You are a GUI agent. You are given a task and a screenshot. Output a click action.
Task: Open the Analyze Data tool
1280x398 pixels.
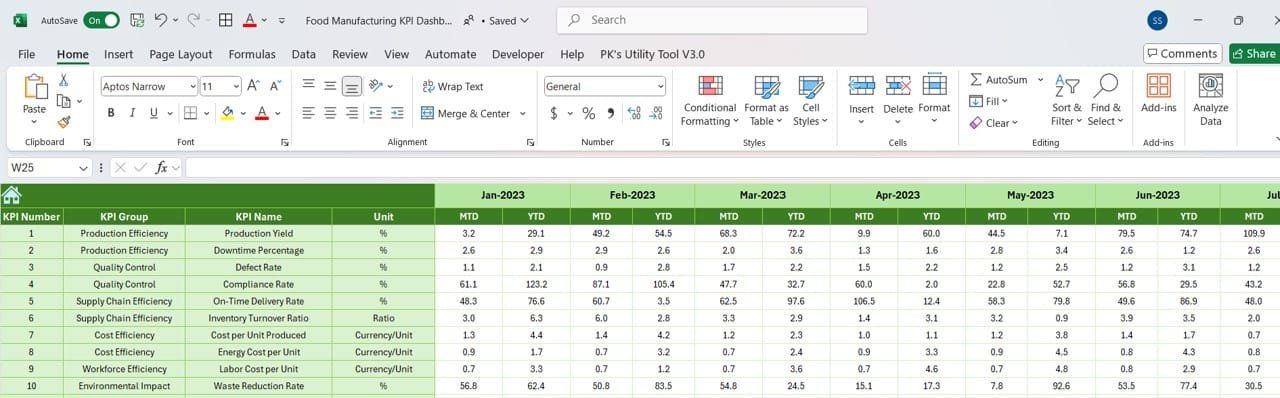1210,101
